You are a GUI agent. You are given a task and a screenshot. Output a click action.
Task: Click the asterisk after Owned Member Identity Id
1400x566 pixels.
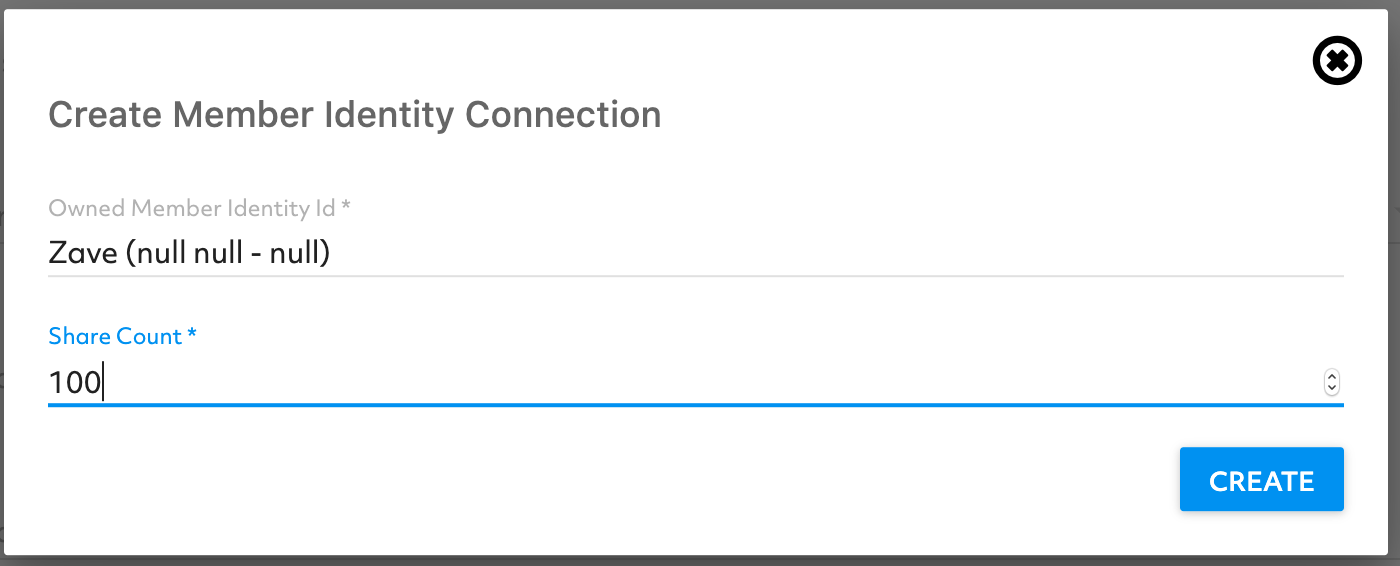point(346,207)
